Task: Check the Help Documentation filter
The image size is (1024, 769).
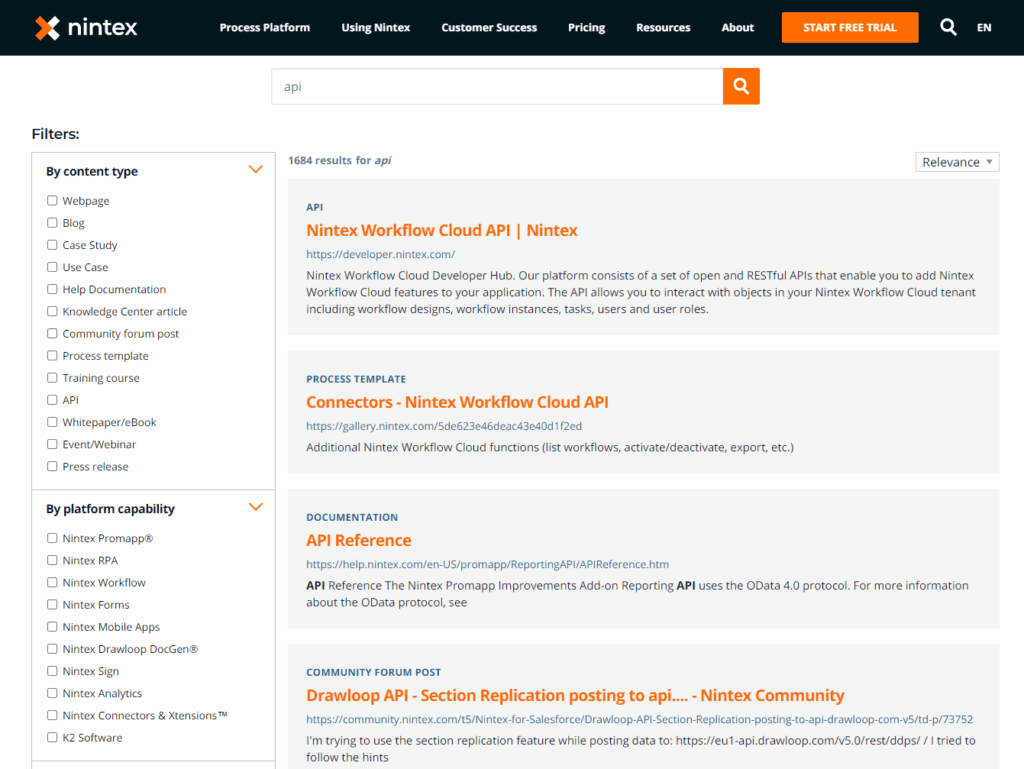Action: pos(52,289)
